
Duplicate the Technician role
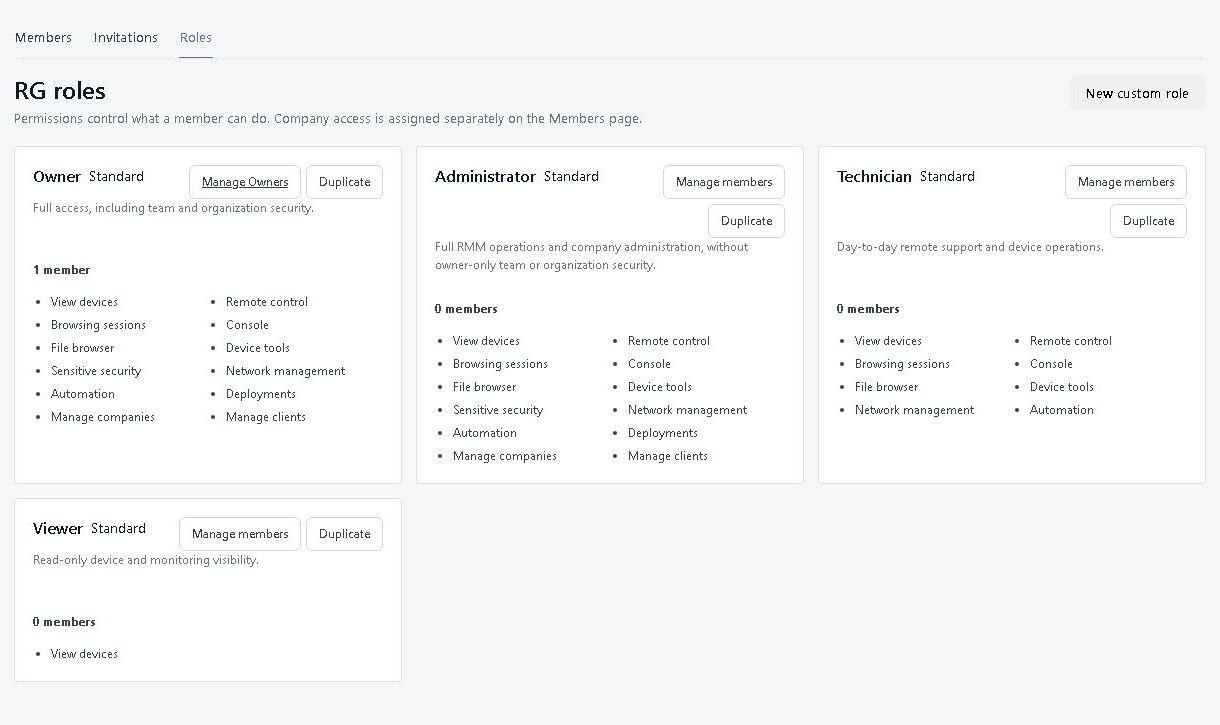coord(1149,221)
